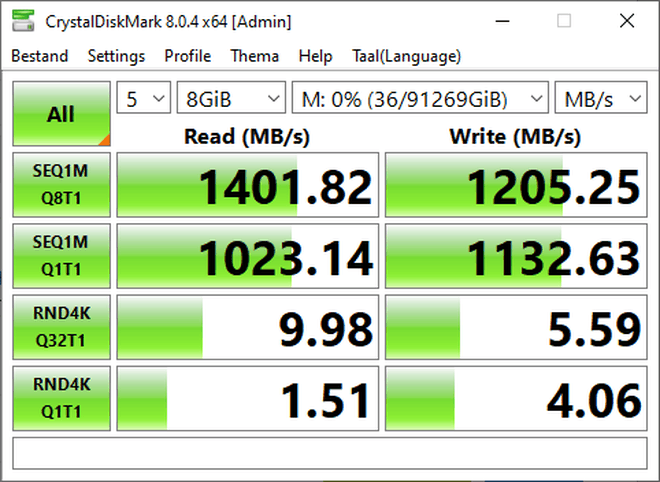This screenshot has height=482, width=660.
Task: Maximize the CrystalDiskMark window
Action: (x=564, y=21)
